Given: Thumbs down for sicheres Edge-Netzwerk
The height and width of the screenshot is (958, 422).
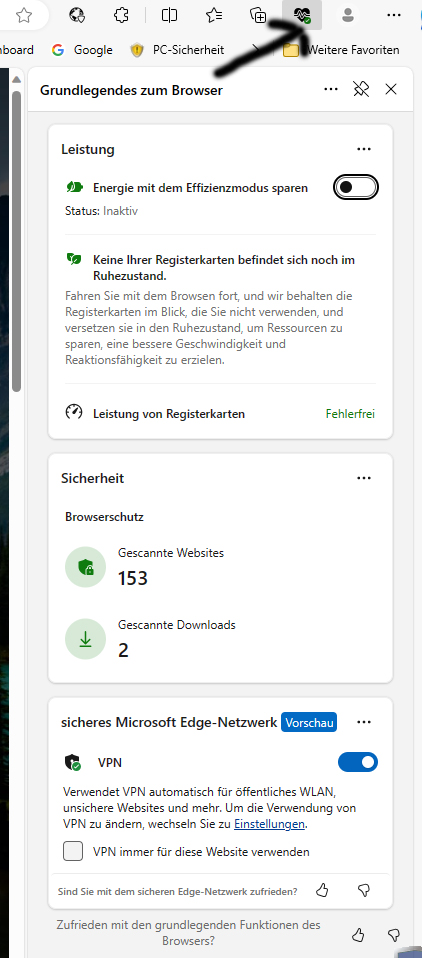Looking at the screenshot, I should click(364, 891).
